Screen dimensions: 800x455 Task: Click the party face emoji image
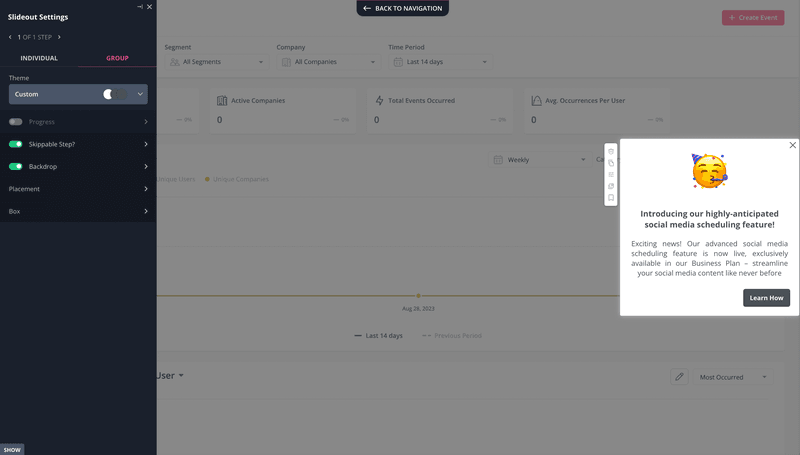click(709, 171)
